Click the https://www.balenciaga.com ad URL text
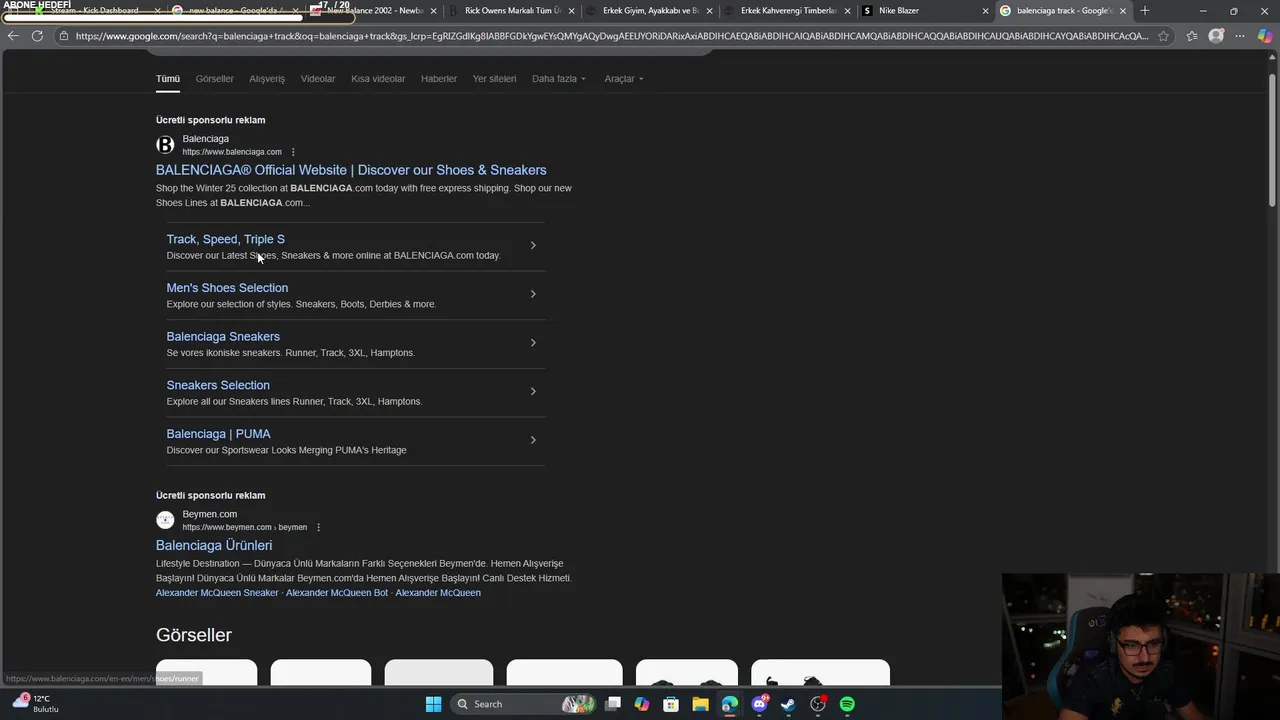The height and width of the screenshot is (720, 1280). 232,152
